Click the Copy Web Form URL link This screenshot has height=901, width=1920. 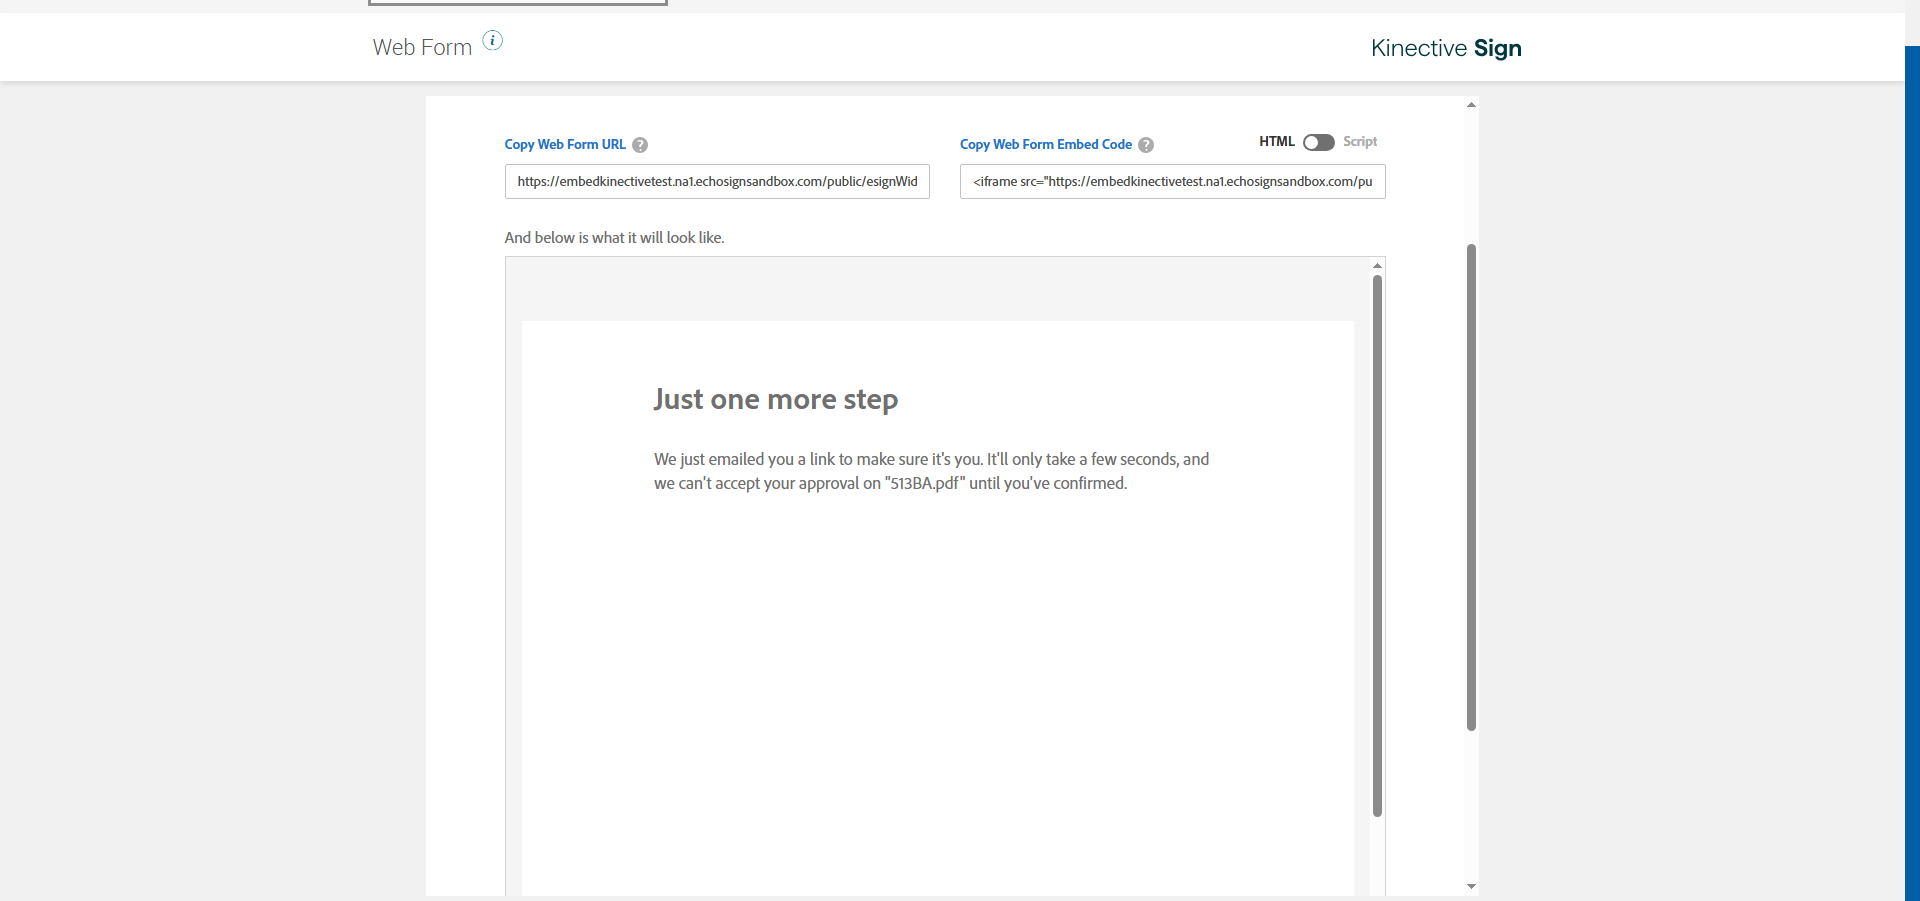[x=565, y=145]
